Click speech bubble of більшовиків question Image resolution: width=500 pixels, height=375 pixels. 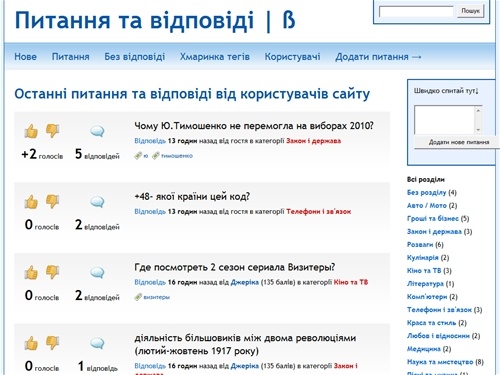pos(97,343)
